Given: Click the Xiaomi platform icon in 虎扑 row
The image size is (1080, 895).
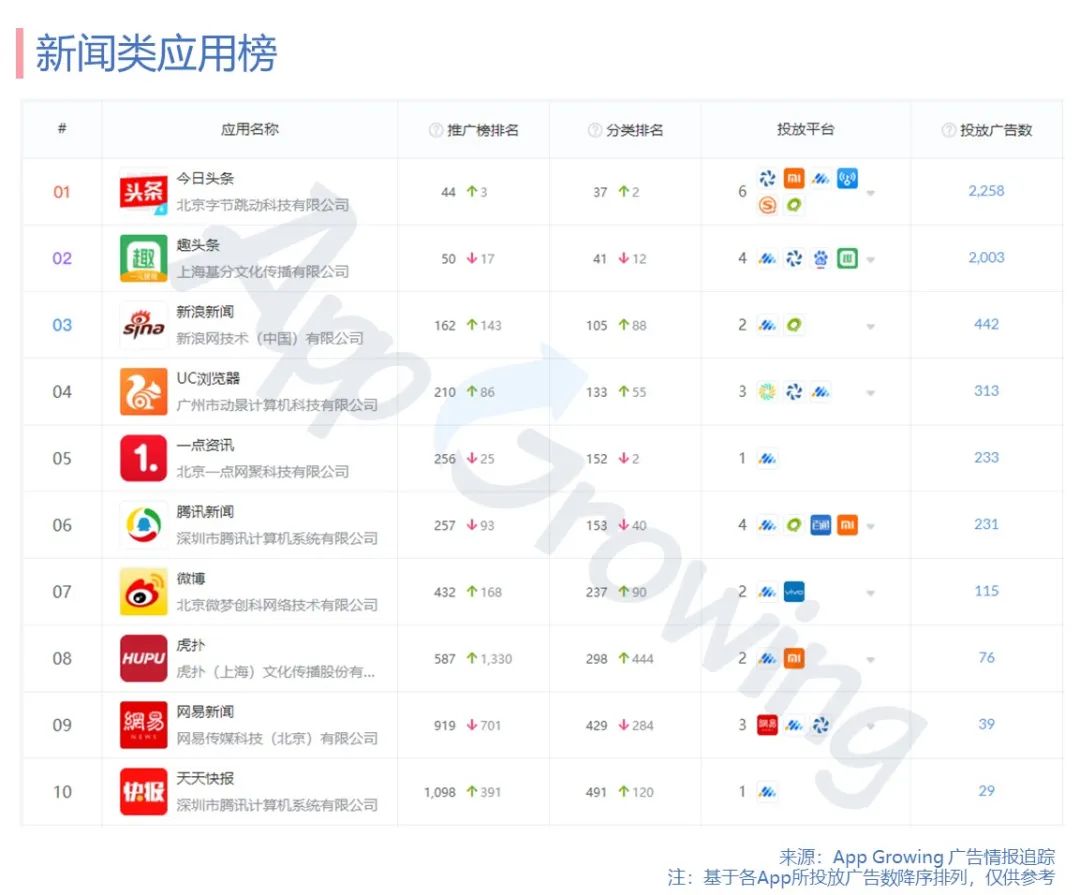Looking at the screenshot, I should [794, 659].
